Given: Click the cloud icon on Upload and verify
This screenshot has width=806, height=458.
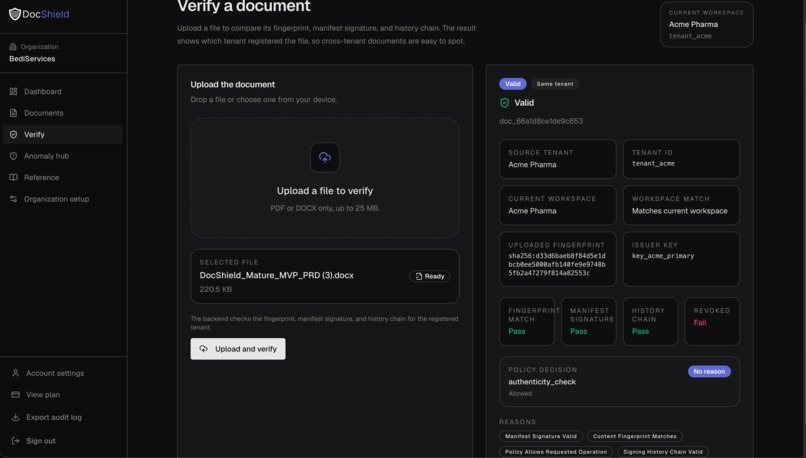Looking at the screenshot, I should click(204, 349).
